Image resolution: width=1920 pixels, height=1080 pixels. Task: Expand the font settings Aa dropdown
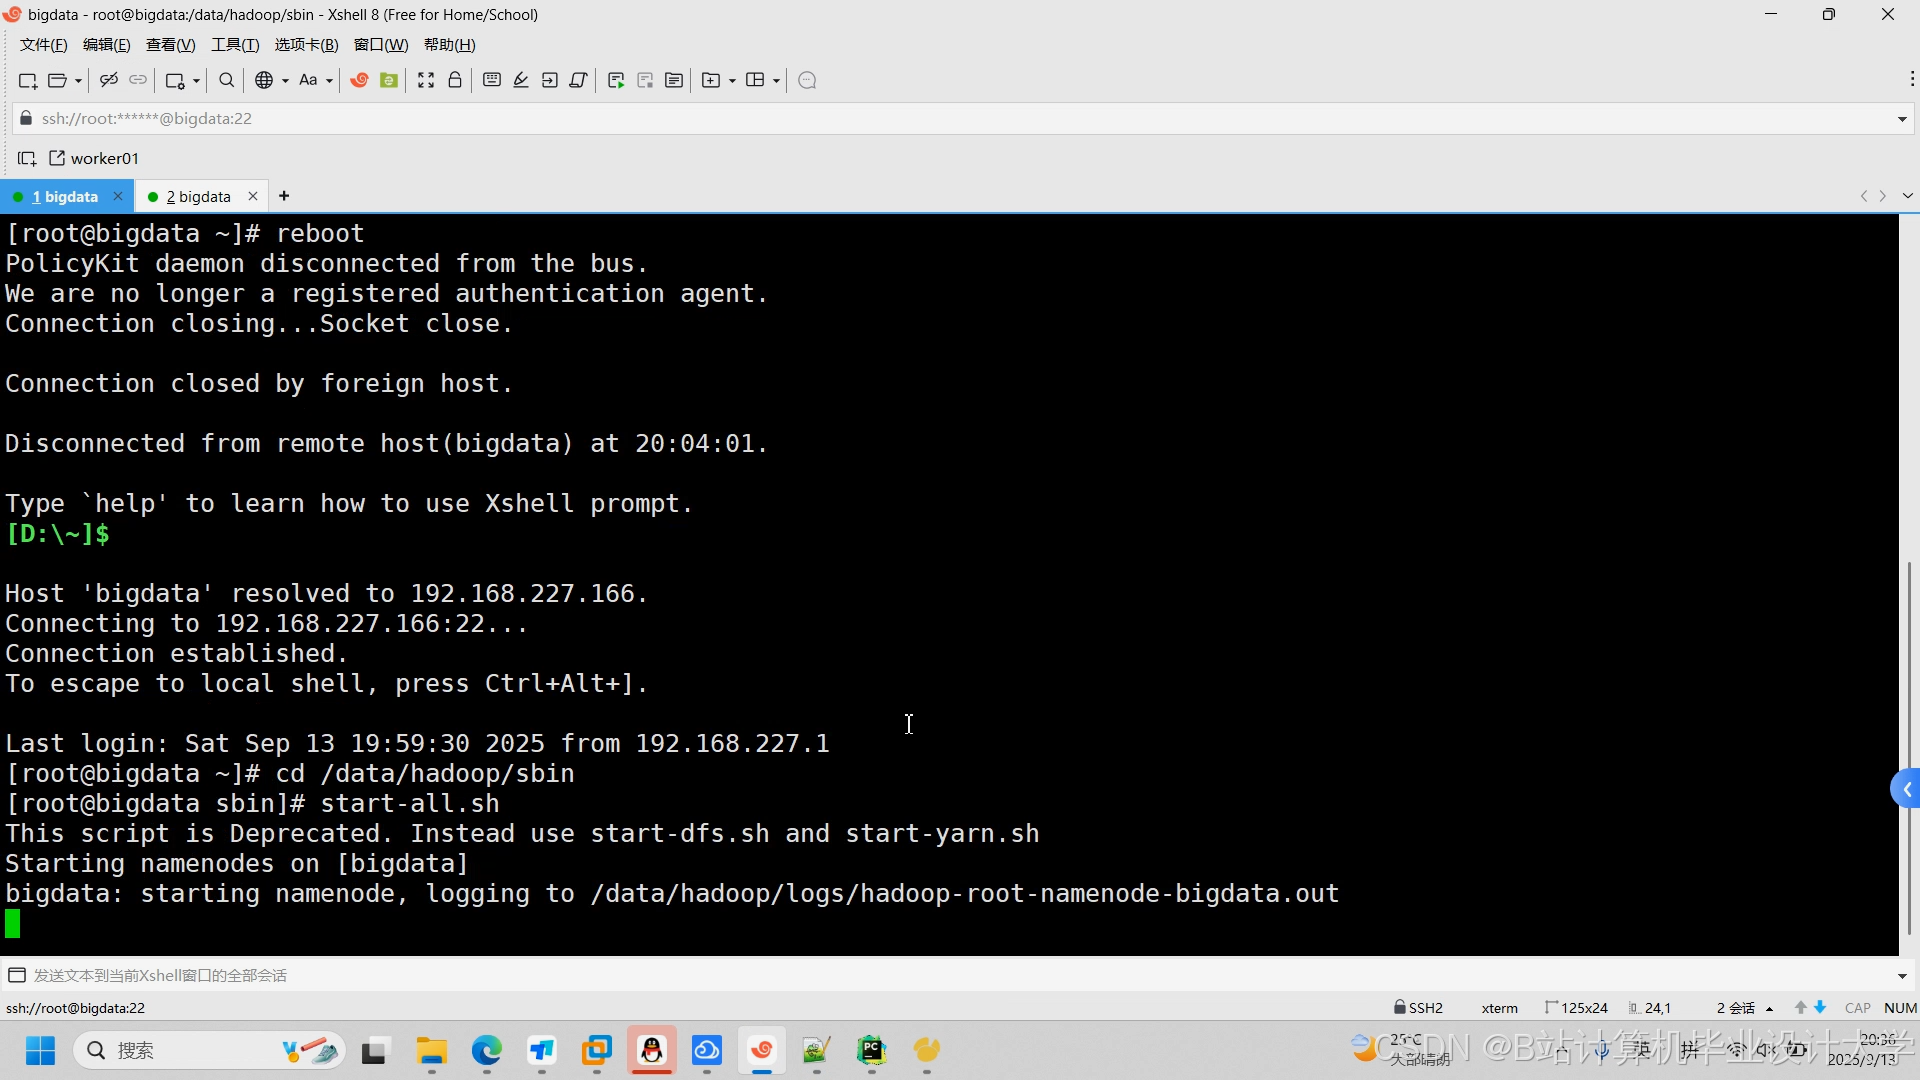pyautogui.click(x=327, y=80)
